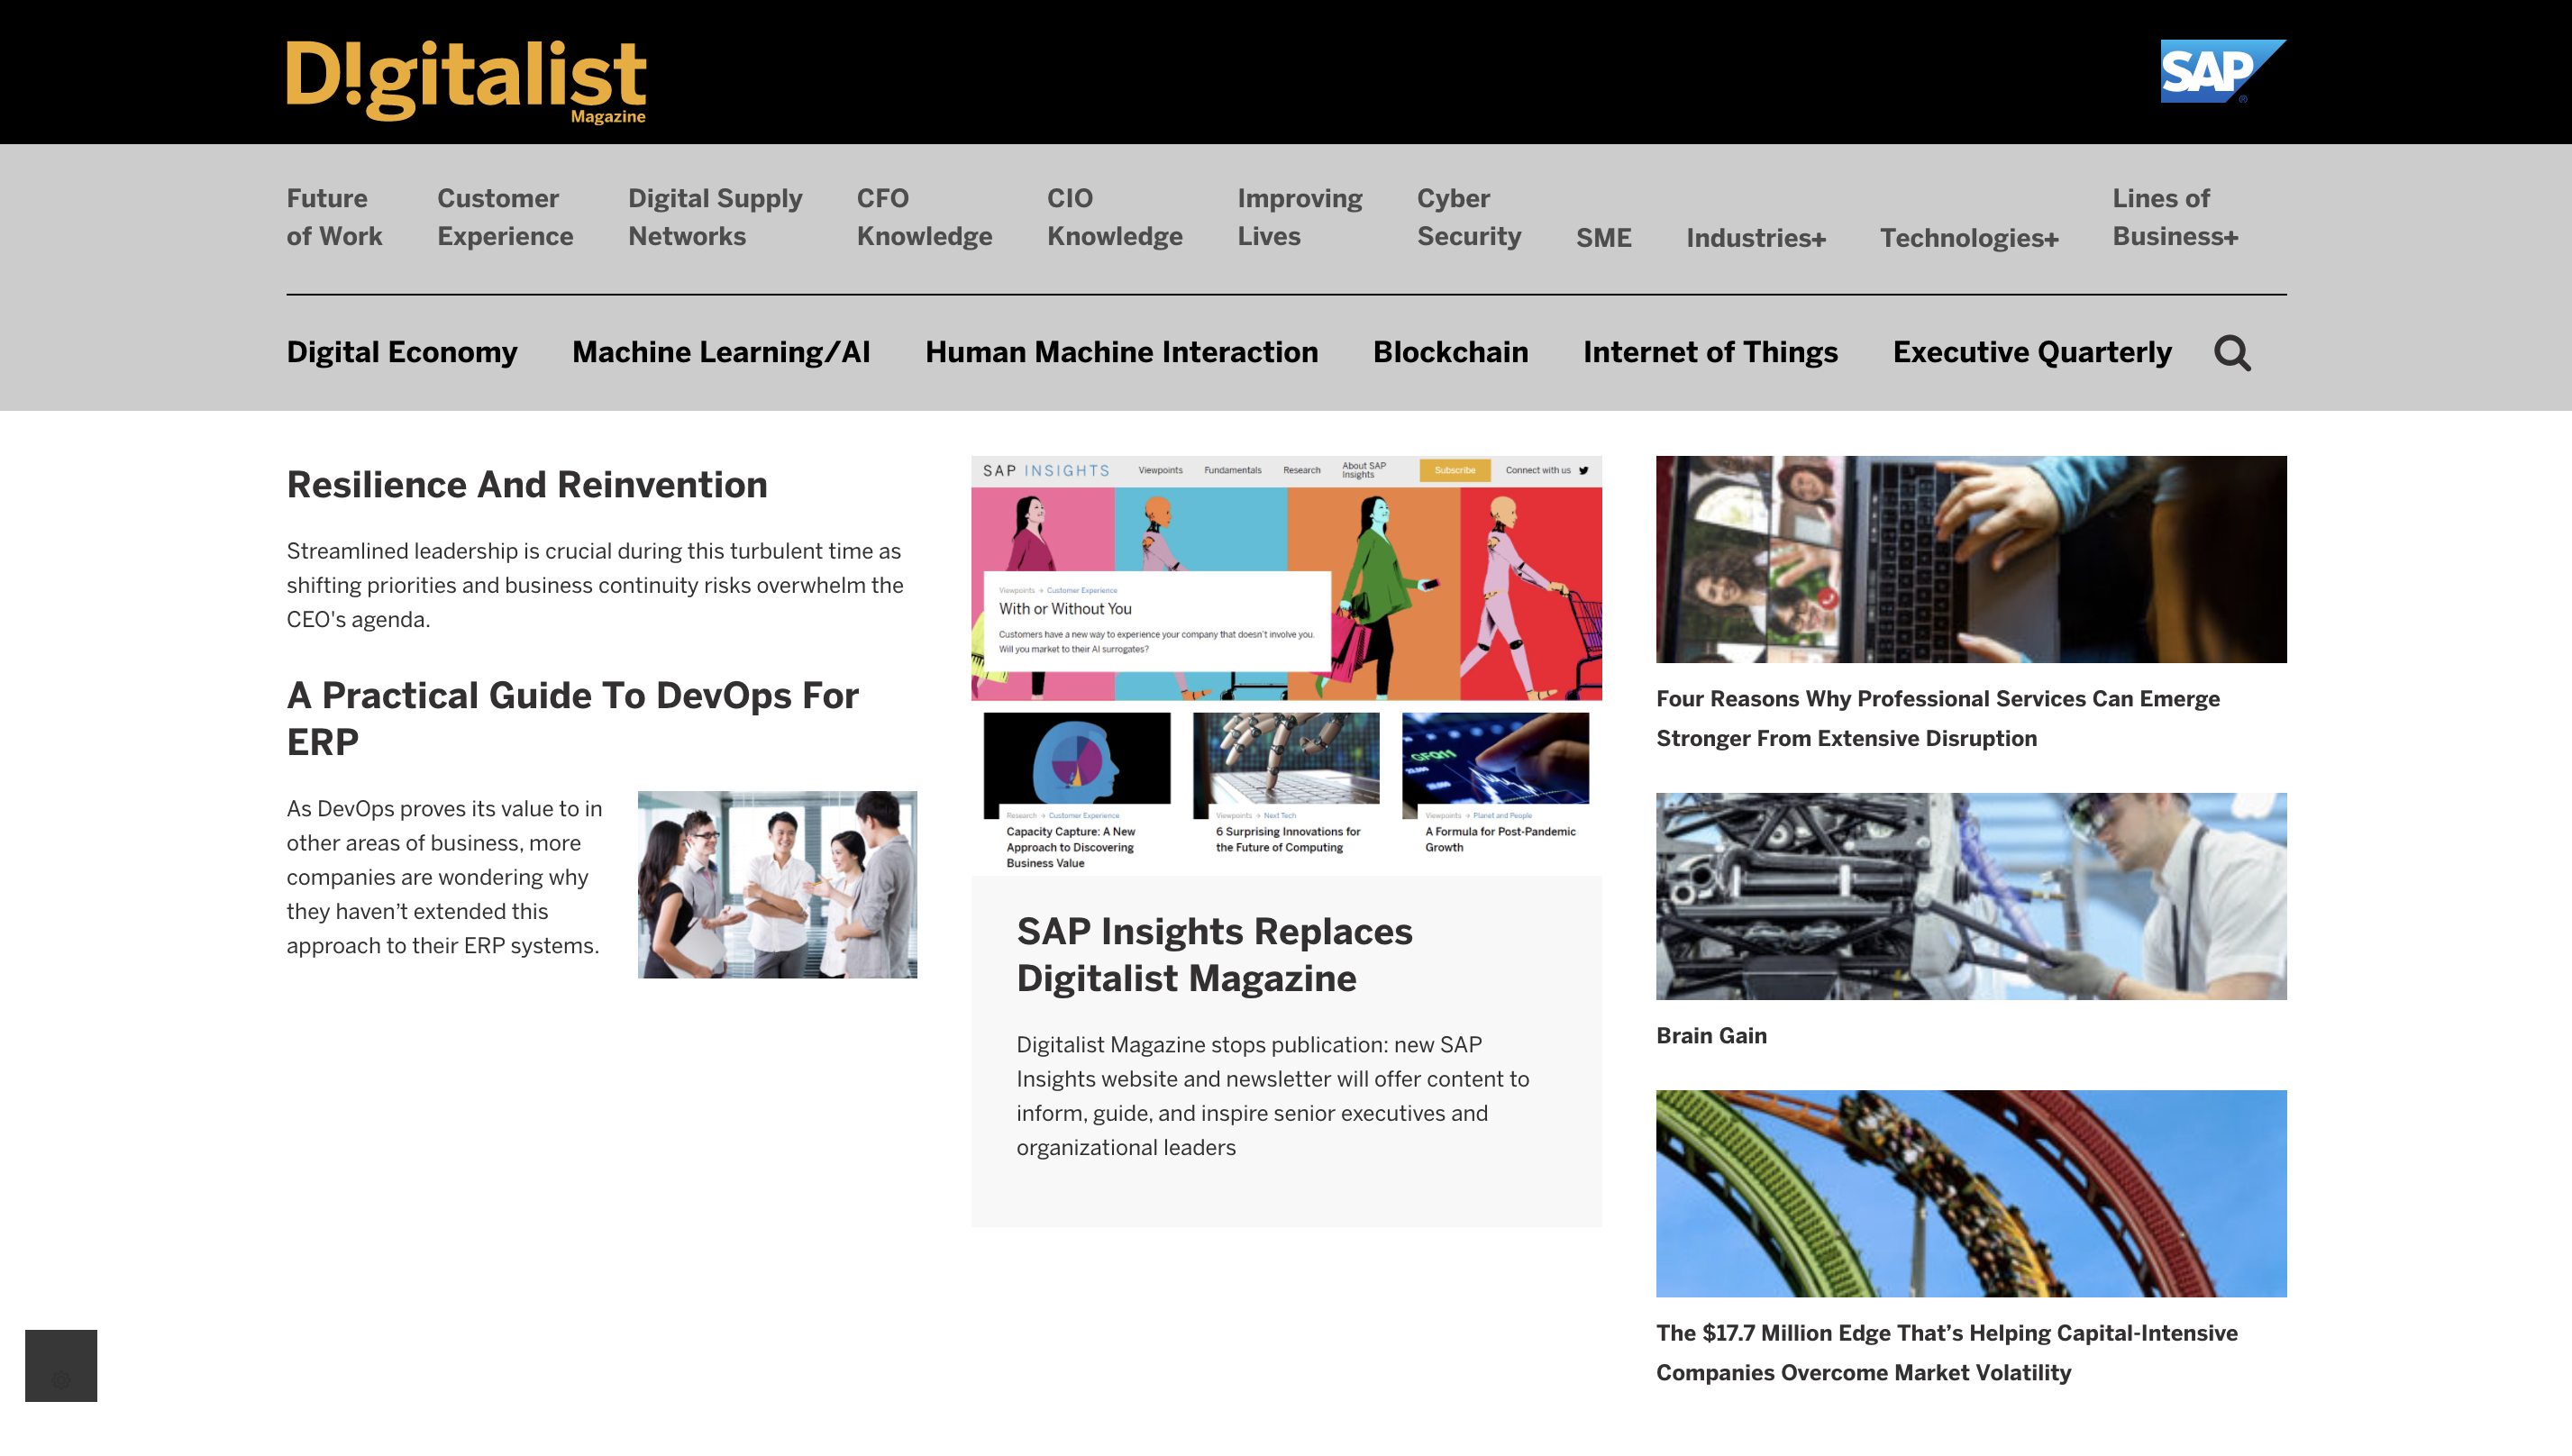Click the roller coaster thumbnail
This screenshot has height=1456, width=2572.
pyautogui.click(x=1970, y=1193)
